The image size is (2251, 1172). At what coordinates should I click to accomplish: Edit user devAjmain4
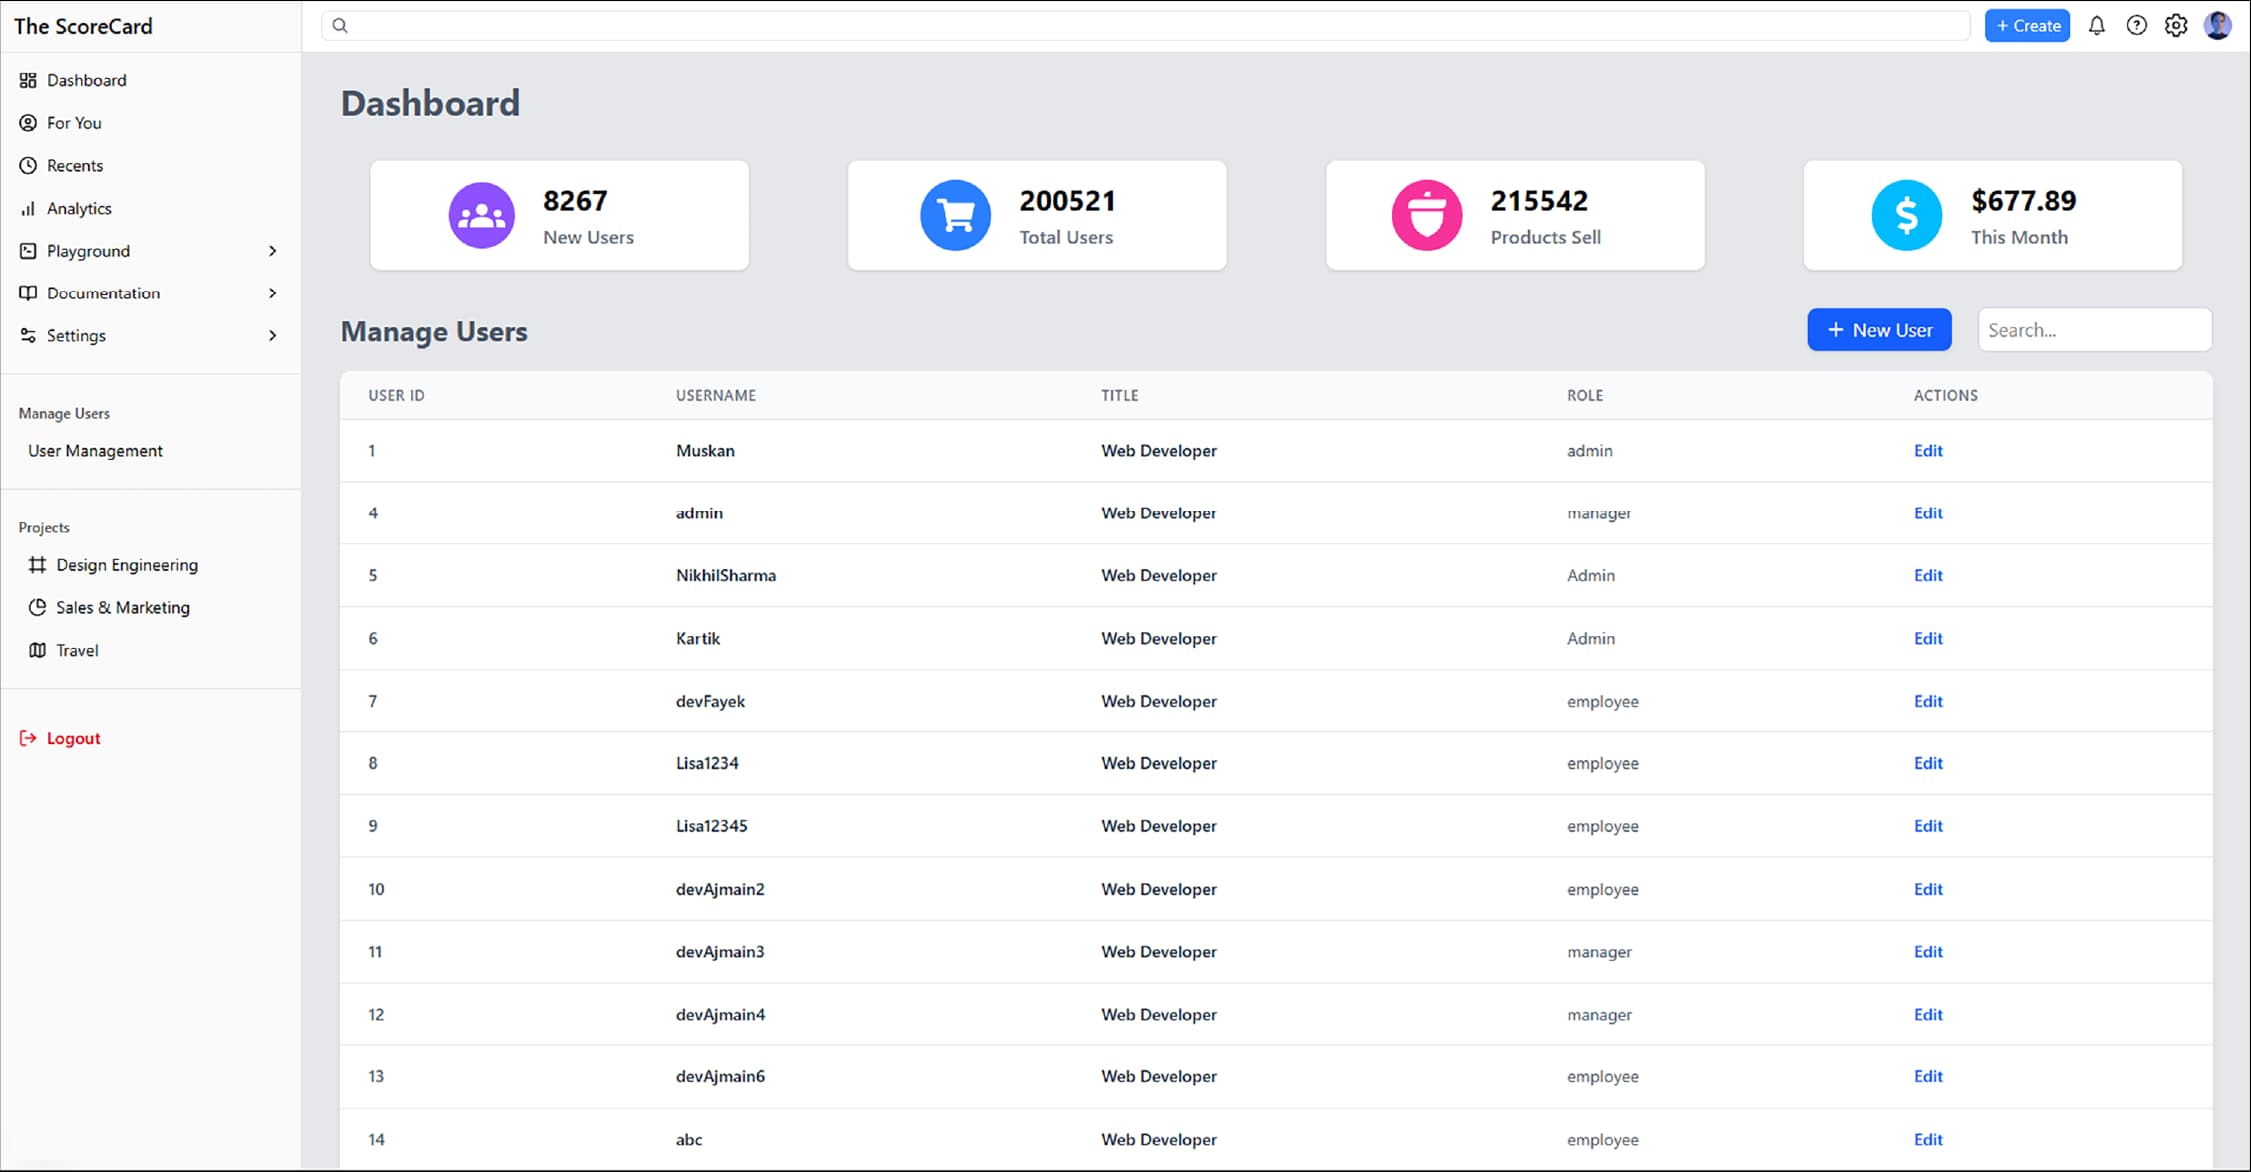[1928, 1014]
